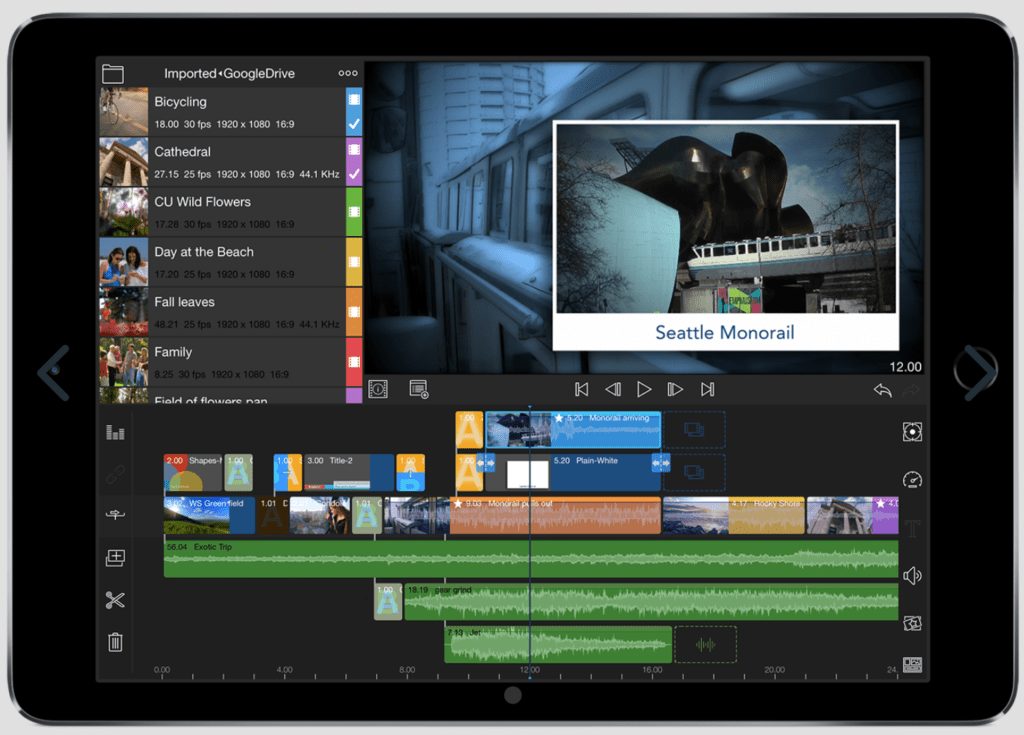
Task: Click the undo arrow
Action: pyautogui.click(x=882, y=390)
